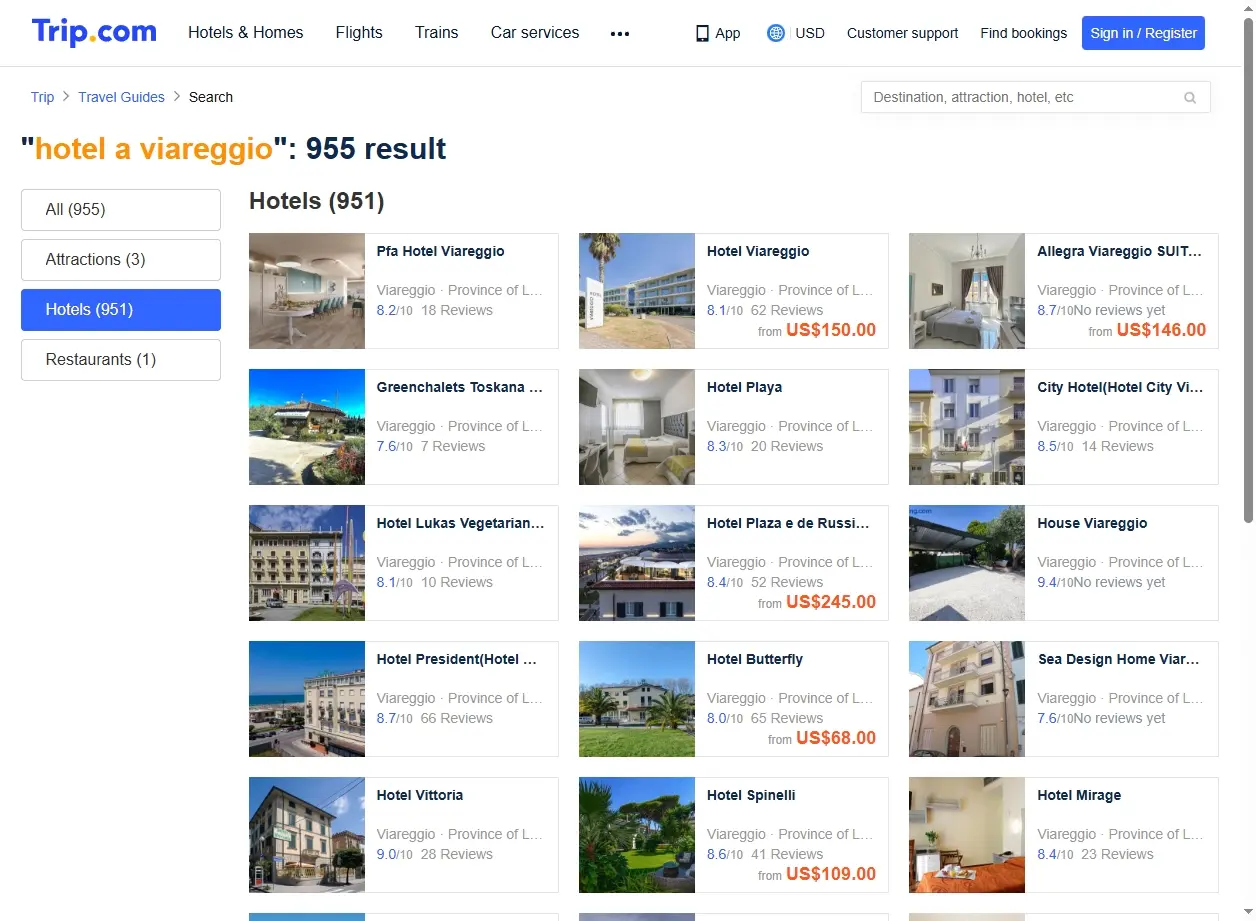Open the Hotel Vittoria photo
Image resolution: width=1256 pixels, height=921 pixels.
pyautogui.click(x=307, y=835)
